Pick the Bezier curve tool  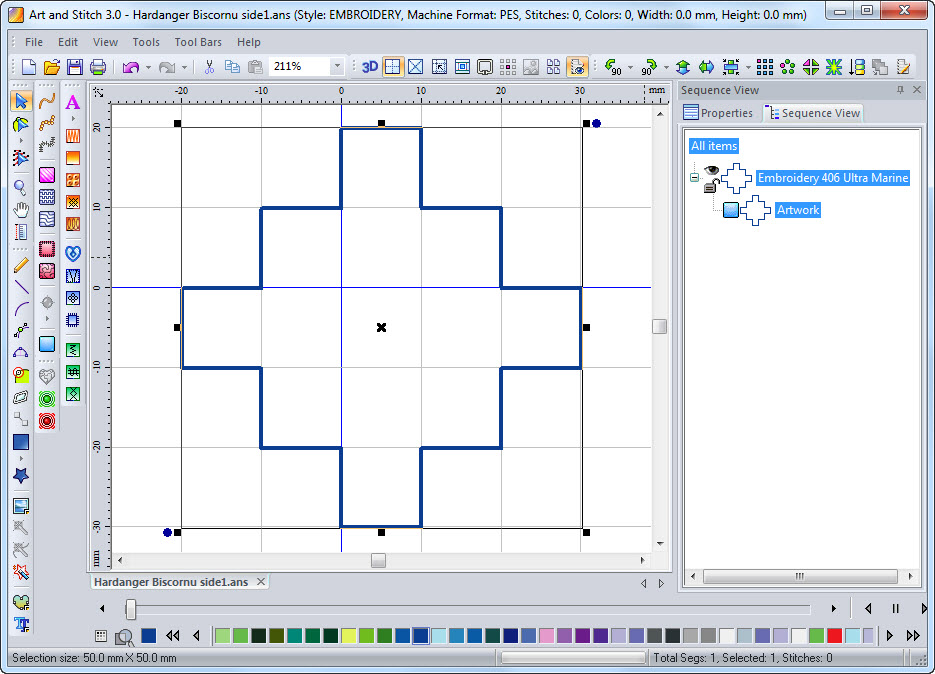tap(21, 353)
